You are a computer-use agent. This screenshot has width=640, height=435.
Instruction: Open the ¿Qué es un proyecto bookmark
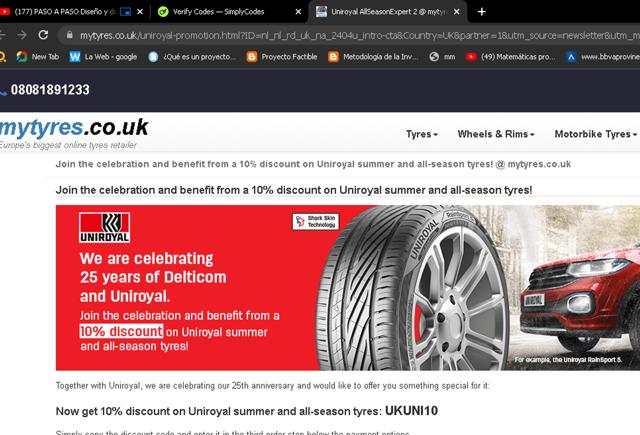point(192,57)
